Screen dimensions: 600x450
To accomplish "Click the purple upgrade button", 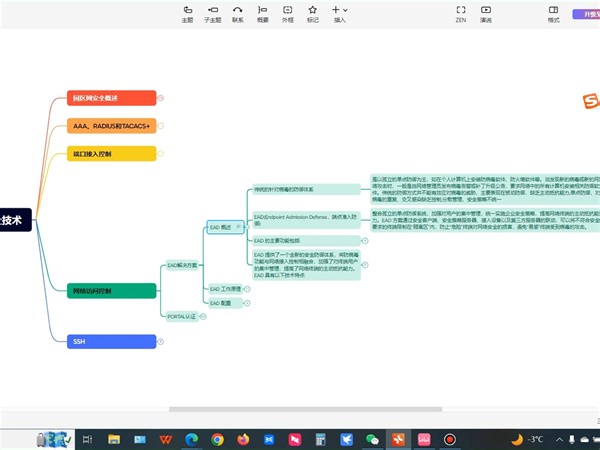I will (586, 14).
